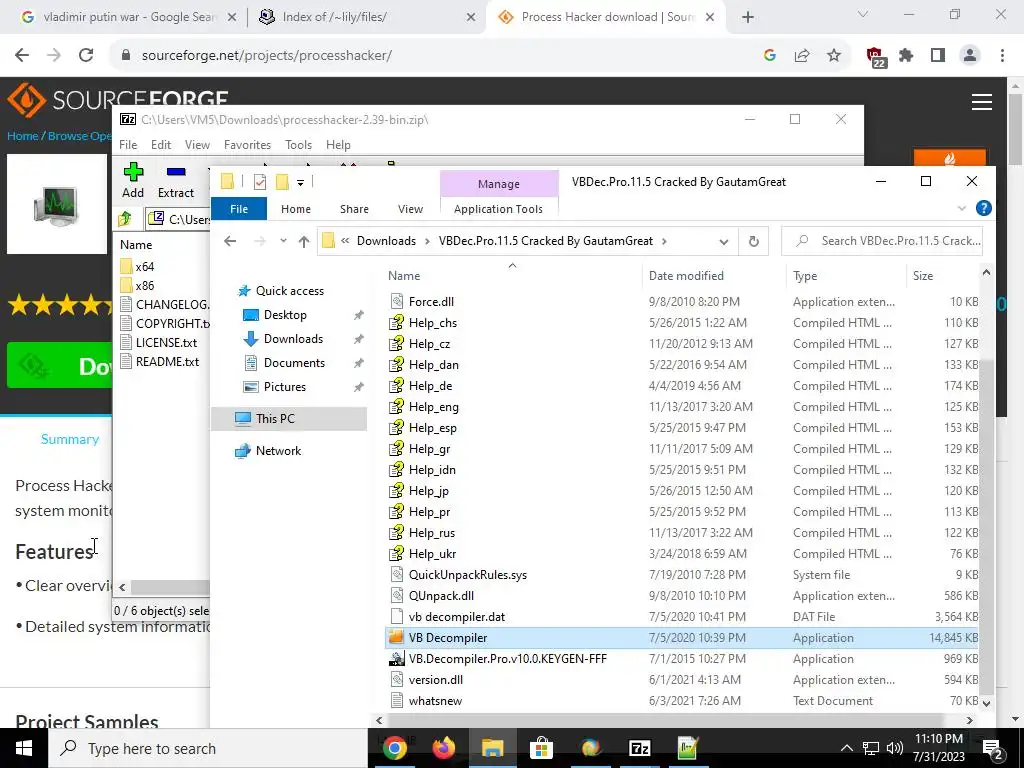Click the Explorer back arrow
This screenshot has width=1024, height=768.
(230, 241)
